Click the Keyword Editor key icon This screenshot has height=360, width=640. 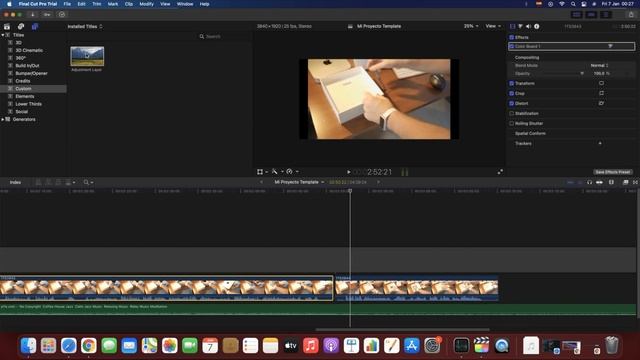47,15
